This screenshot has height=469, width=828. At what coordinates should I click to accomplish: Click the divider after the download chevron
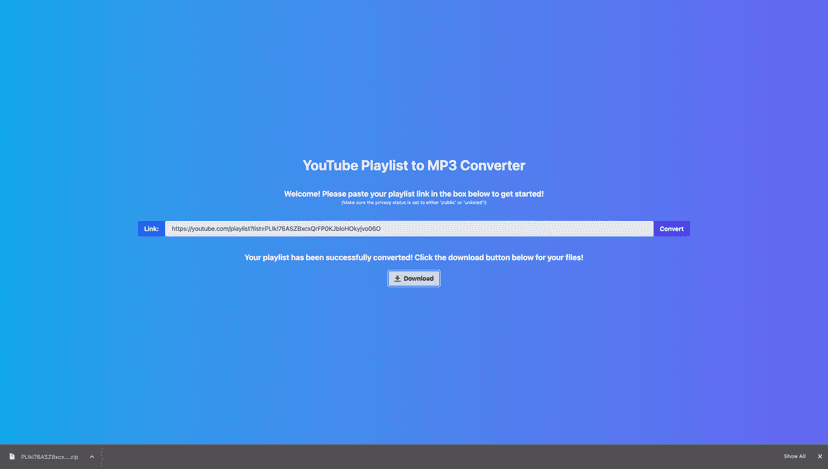(102, 457)
